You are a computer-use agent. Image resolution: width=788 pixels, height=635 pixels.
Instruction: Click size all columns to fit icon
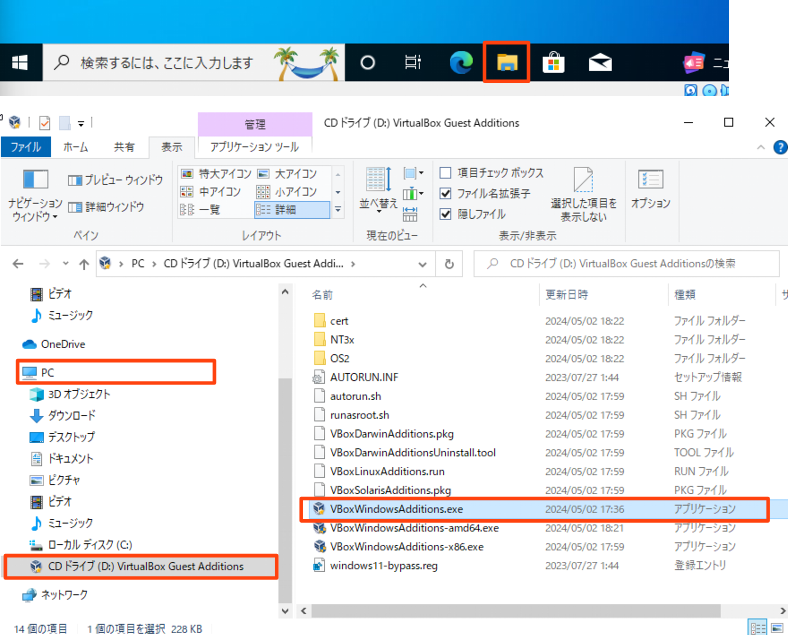410,214
